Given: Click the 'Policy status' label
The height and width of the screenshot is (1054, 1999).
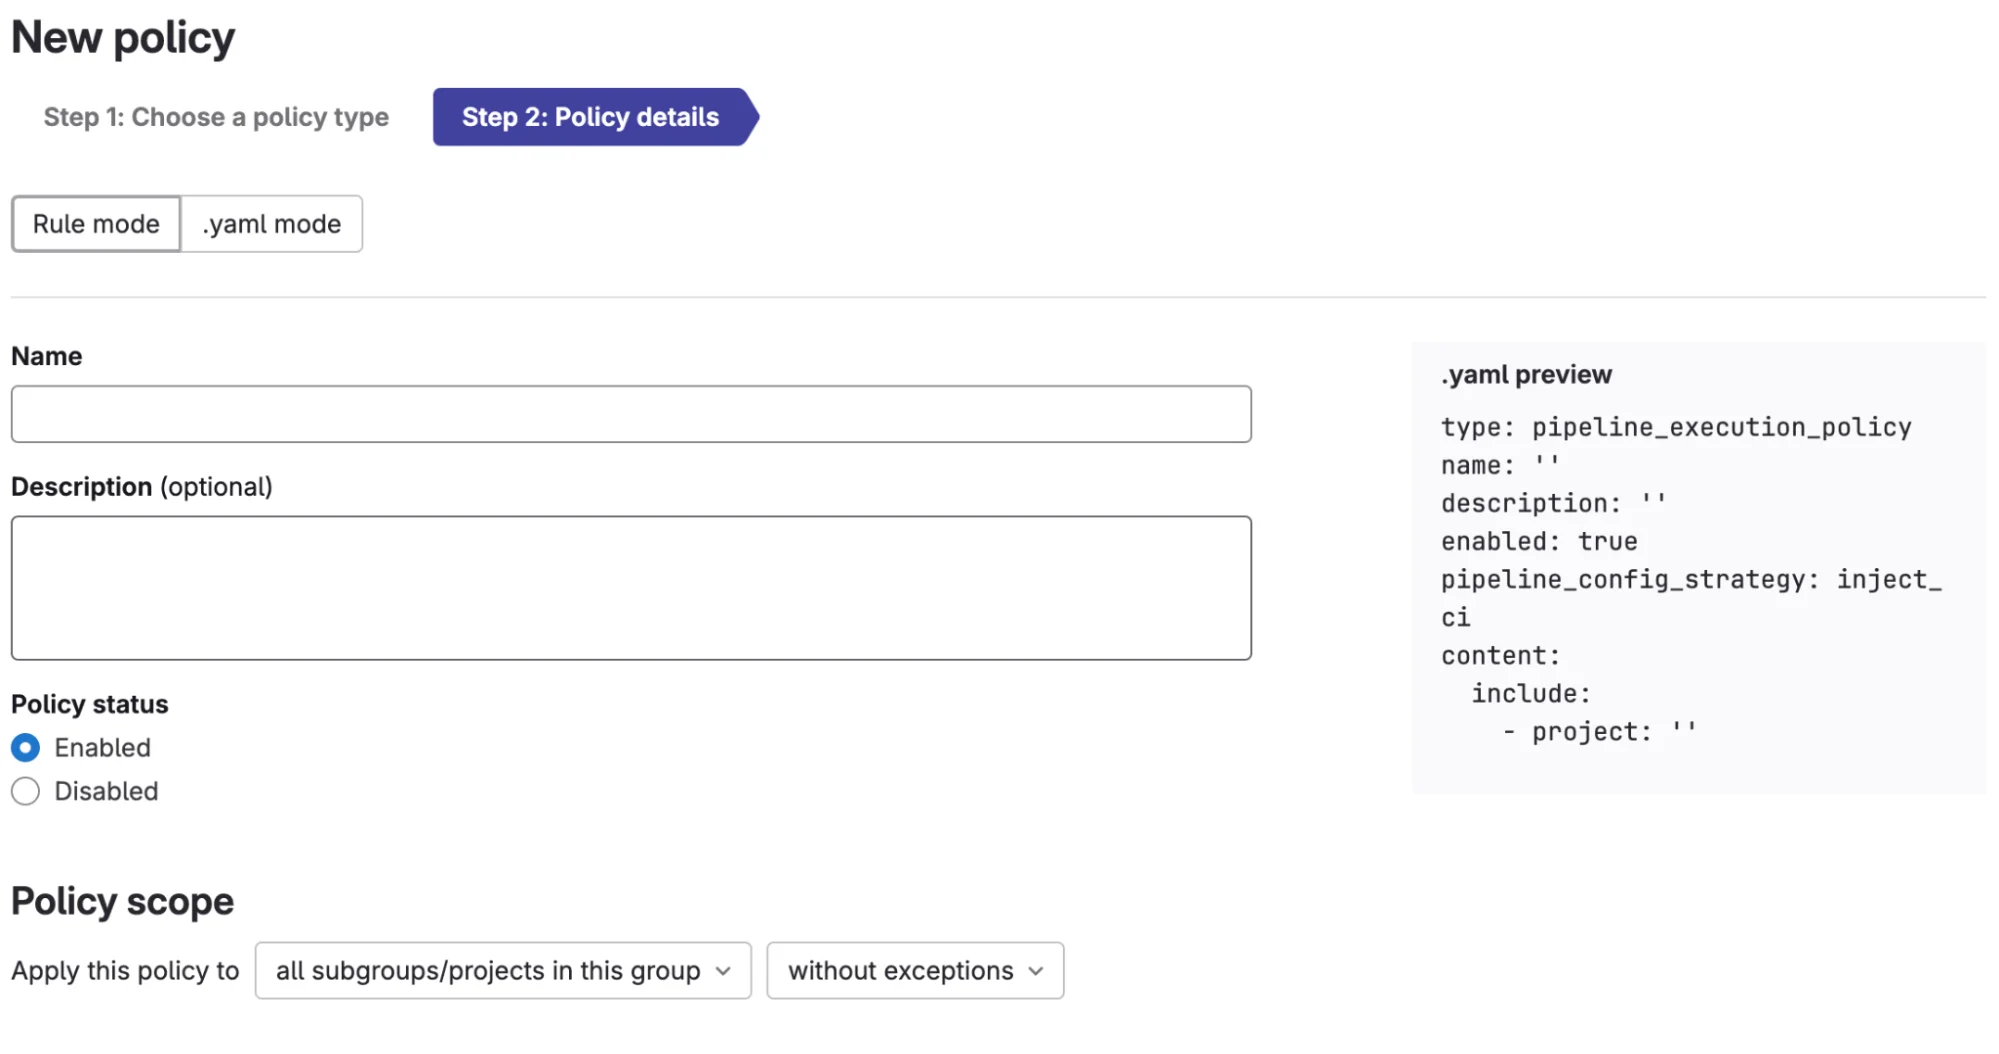Looking at the screenshot, I should tap(90, 705).
